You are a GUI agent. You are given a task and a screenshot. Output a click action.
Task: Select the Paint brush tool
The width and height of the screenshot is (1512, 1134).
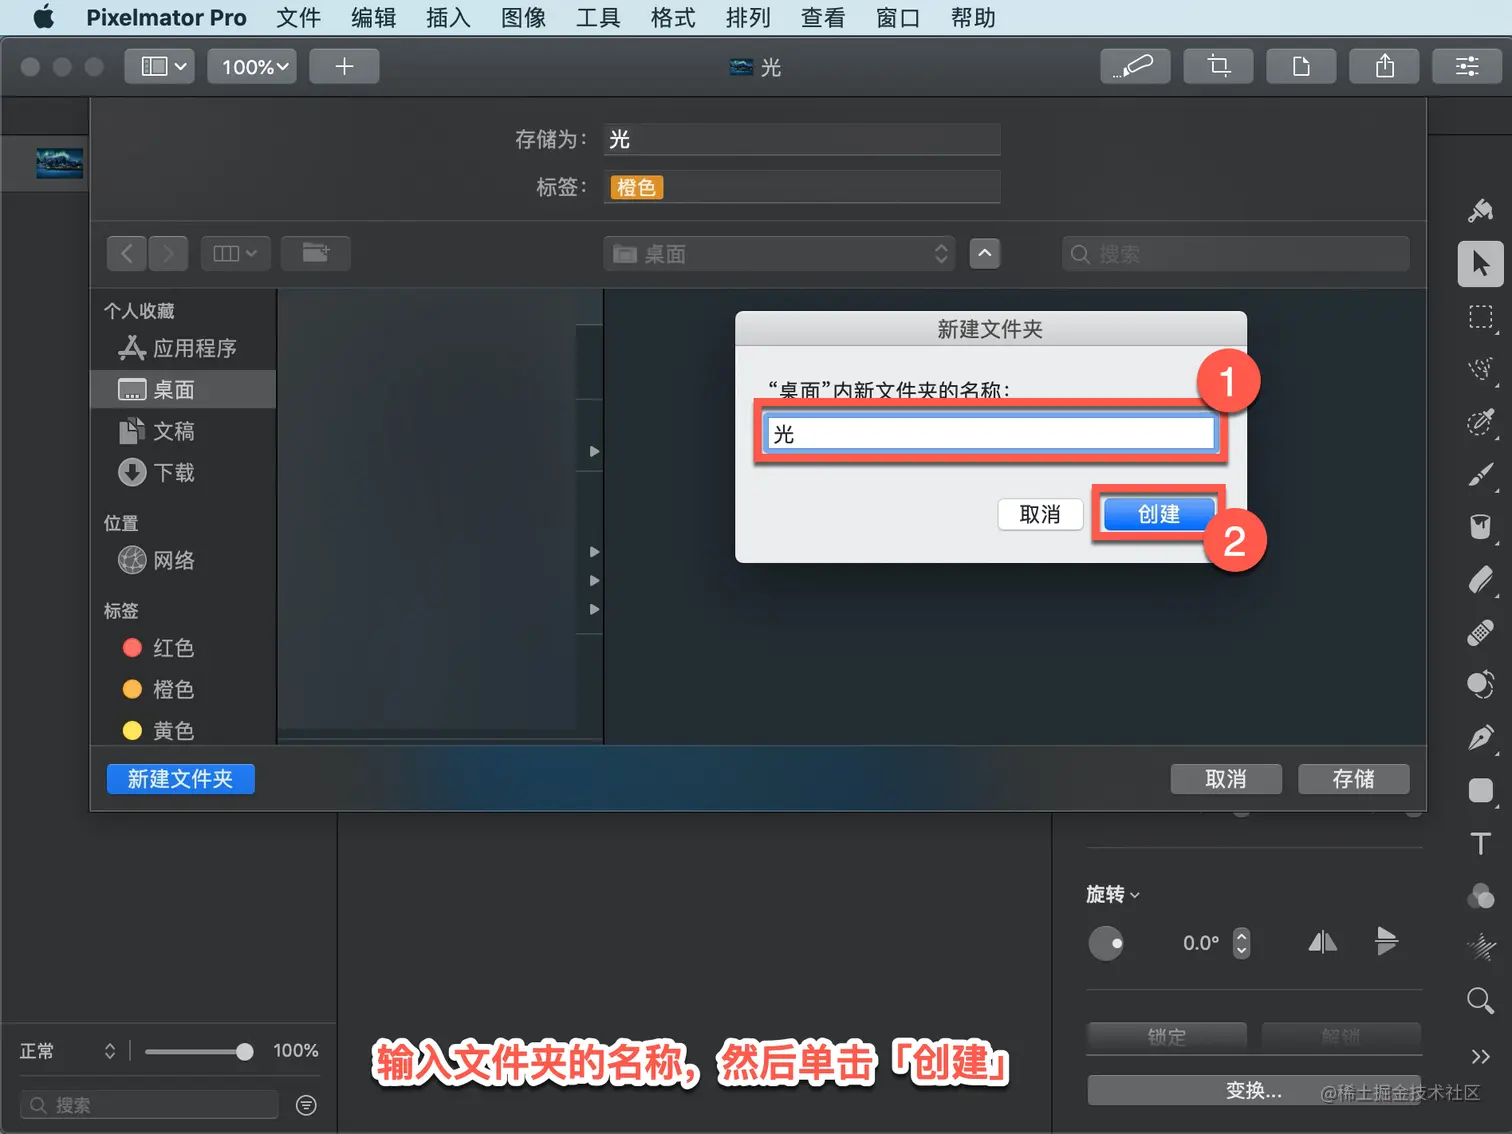[x=1481, y=474]
